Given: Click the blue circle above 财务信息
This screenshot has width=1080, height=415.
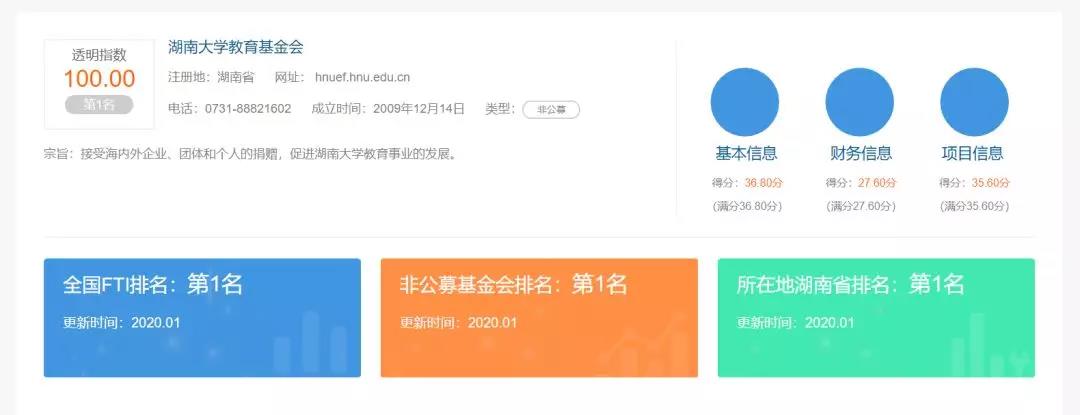Looking at the screenshot, I should tap(860, 102).
